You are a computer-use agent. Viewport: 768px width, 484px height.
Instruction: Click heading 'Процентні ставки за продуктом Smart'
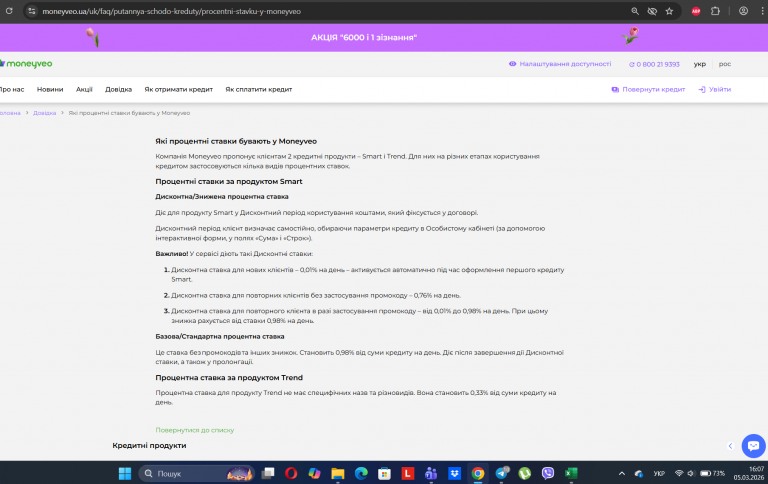(229, 181)
